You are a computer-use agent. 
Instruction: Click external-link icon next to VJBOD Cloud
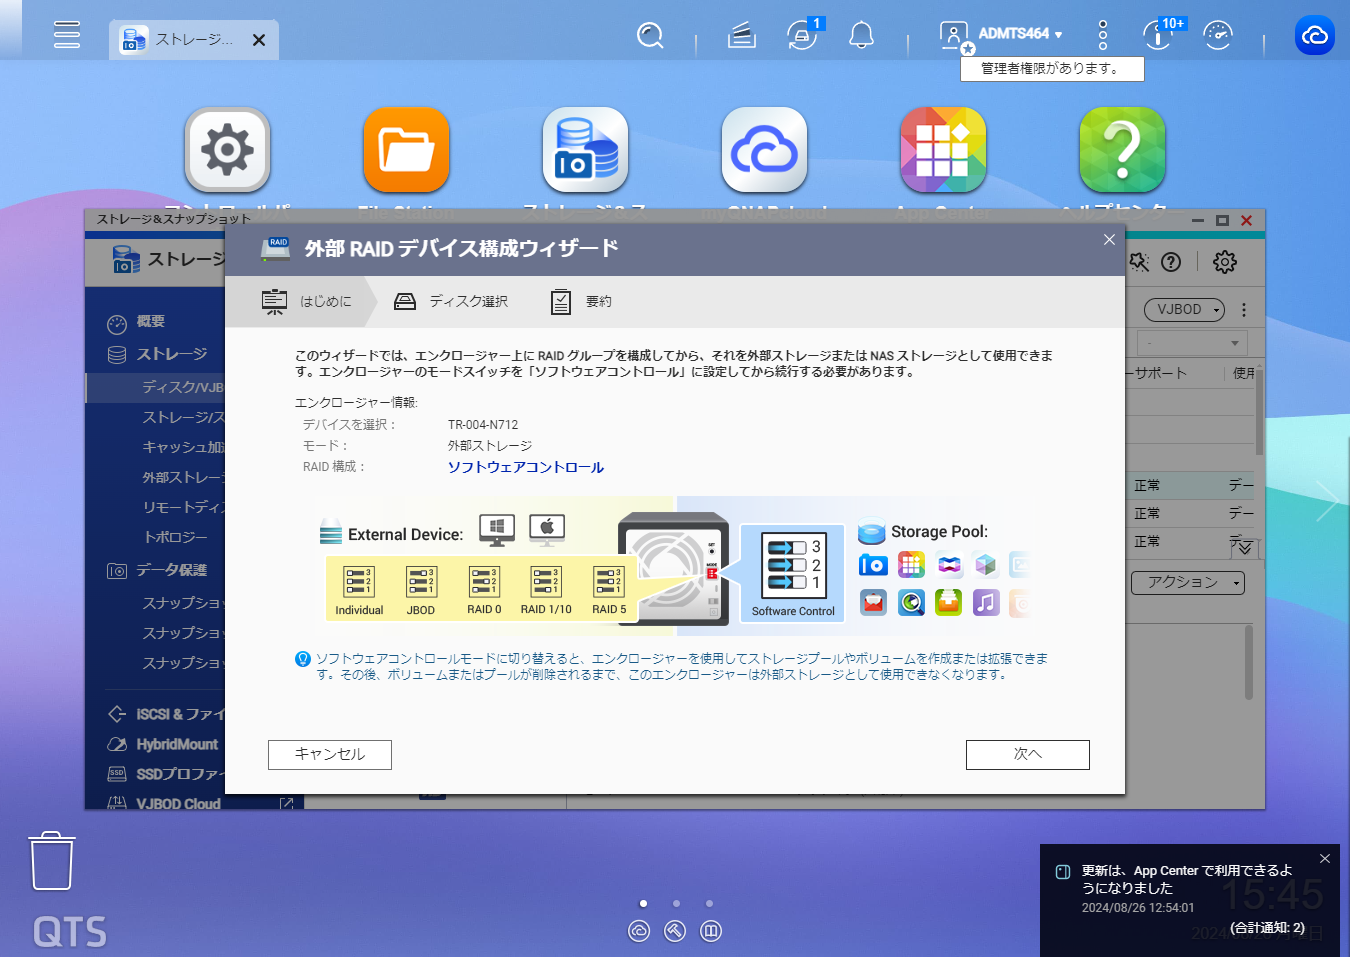286,803
